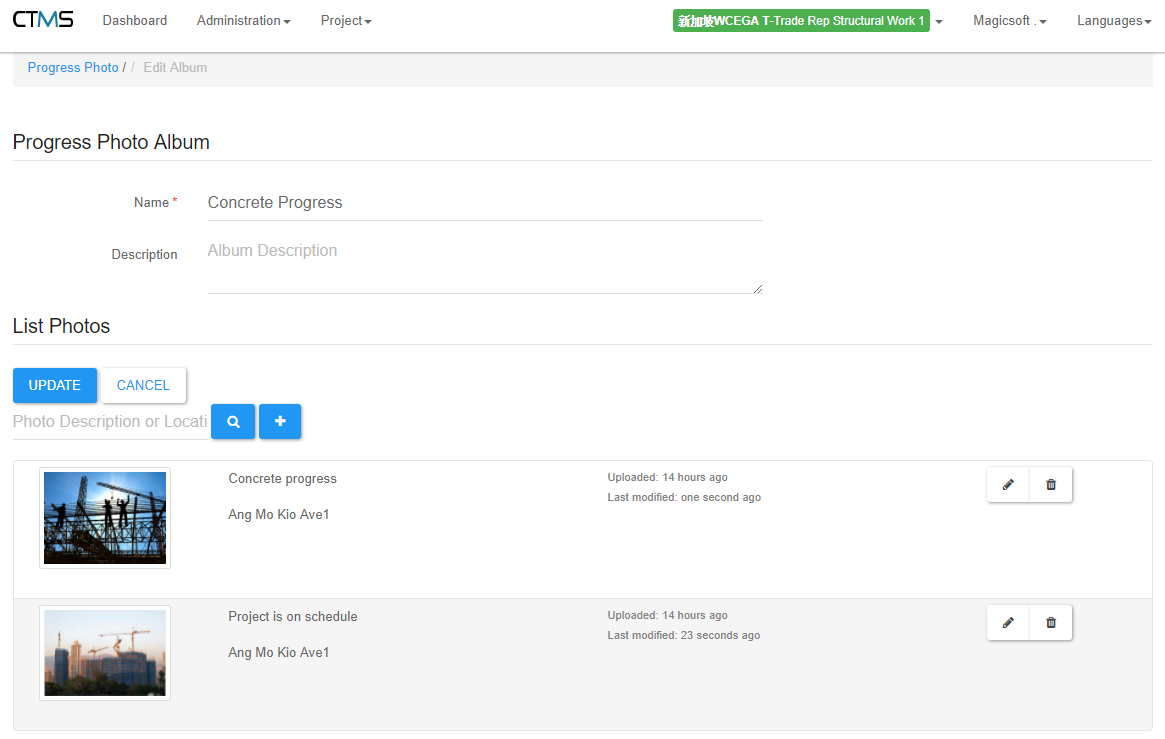This screenshot has width=1165, height=739.
Task: Click 'Uploaded: 14 hours ago' in Concrete progress row
Action: tap(667, 478)
